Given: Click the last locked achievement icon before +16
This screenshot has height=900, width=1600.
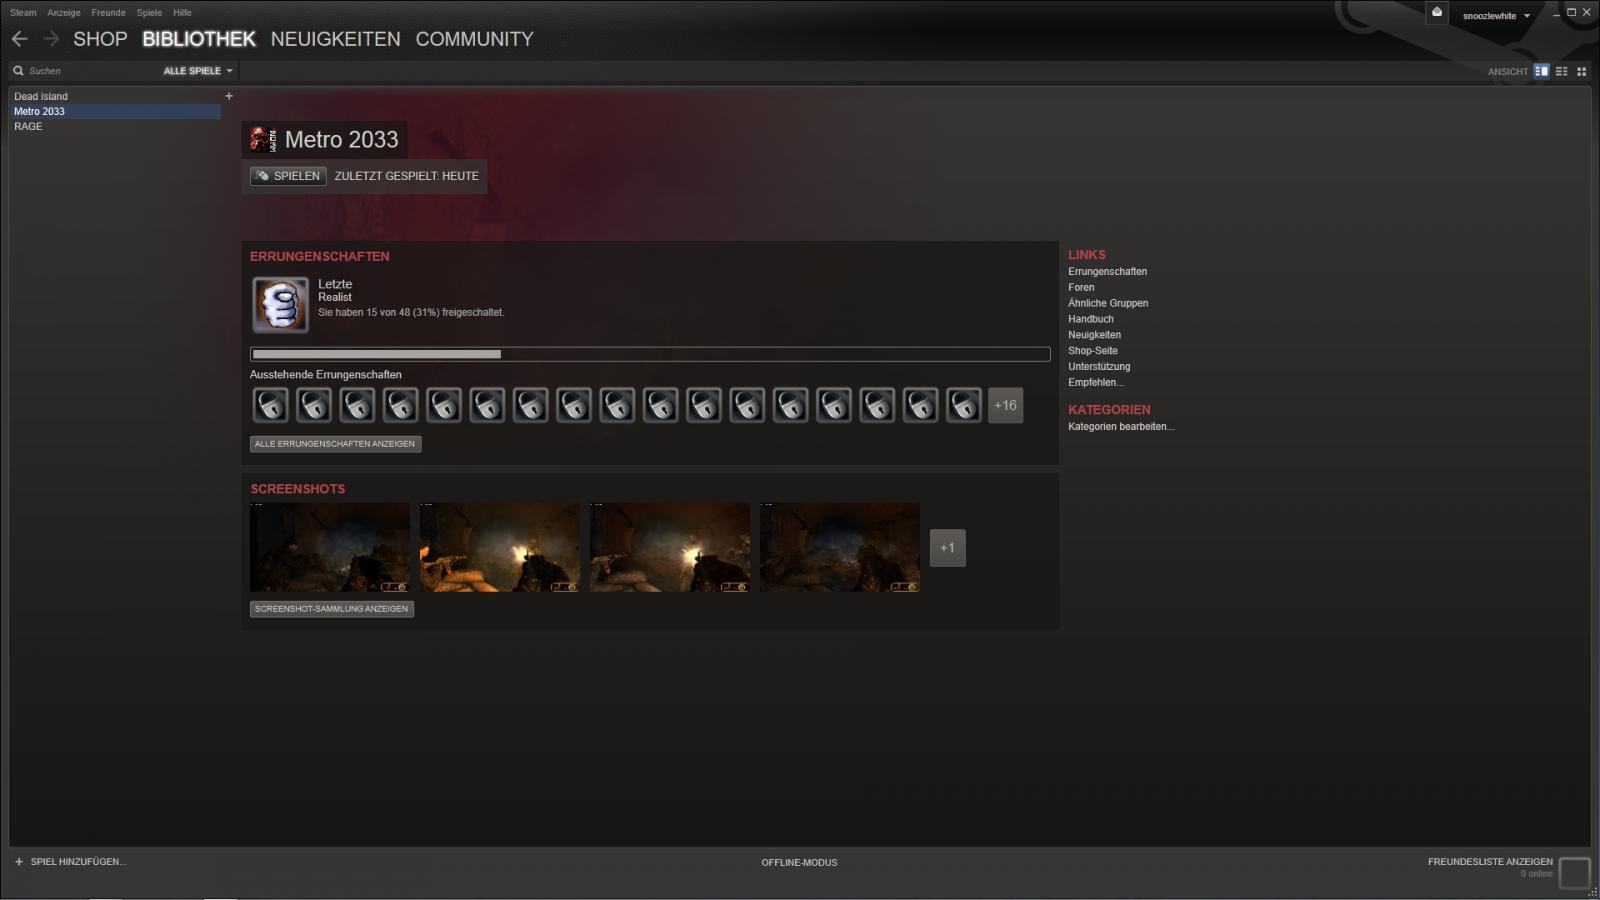Looking at the screenshot, I should [963, 405].
